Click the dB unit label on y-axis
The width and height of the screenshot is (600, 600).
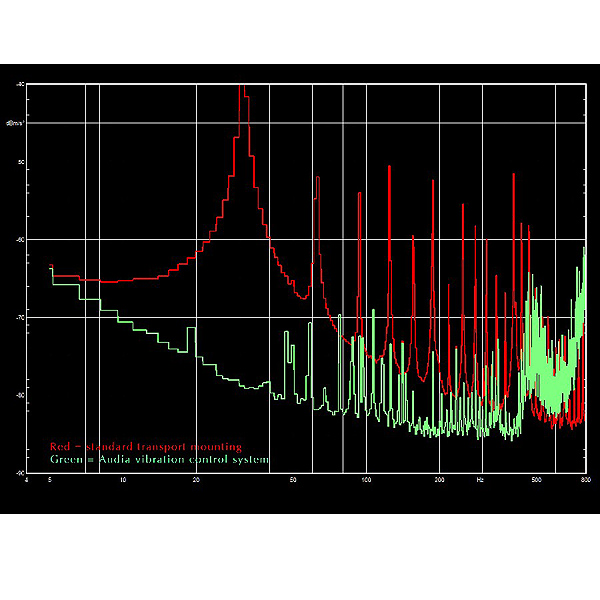[x=15, y=123]
